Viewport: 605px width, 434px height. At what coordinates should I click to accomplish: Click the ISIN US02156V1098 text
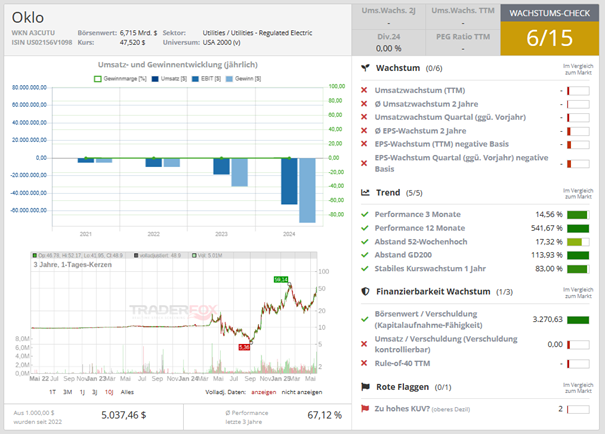click(42, 42)
